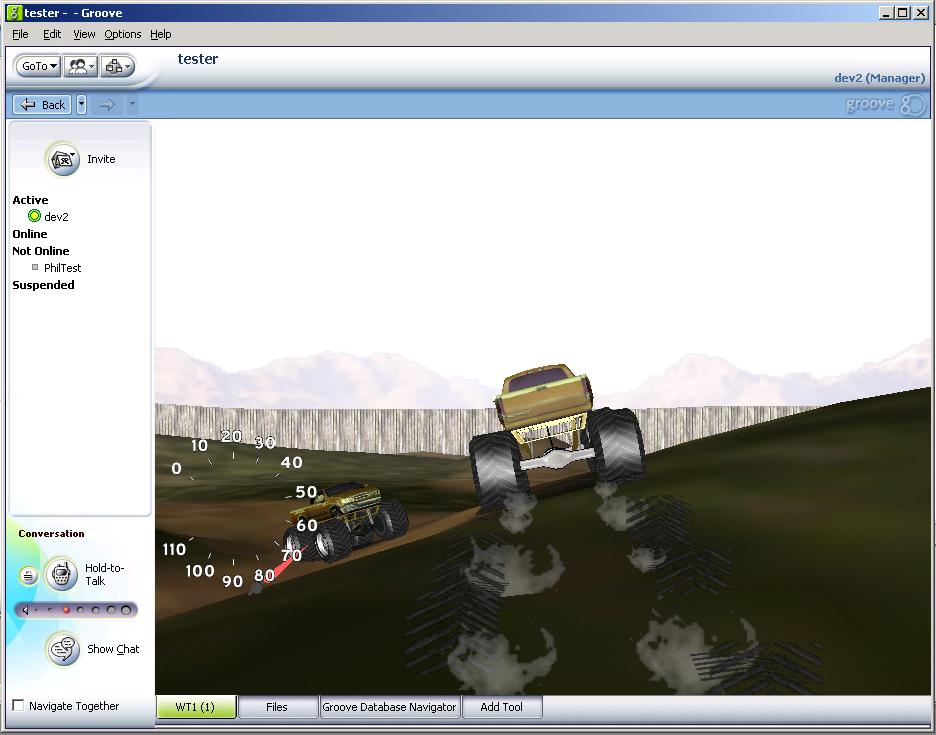936x735 pixels.
Task: Open the Options menu
Action: 123,34
